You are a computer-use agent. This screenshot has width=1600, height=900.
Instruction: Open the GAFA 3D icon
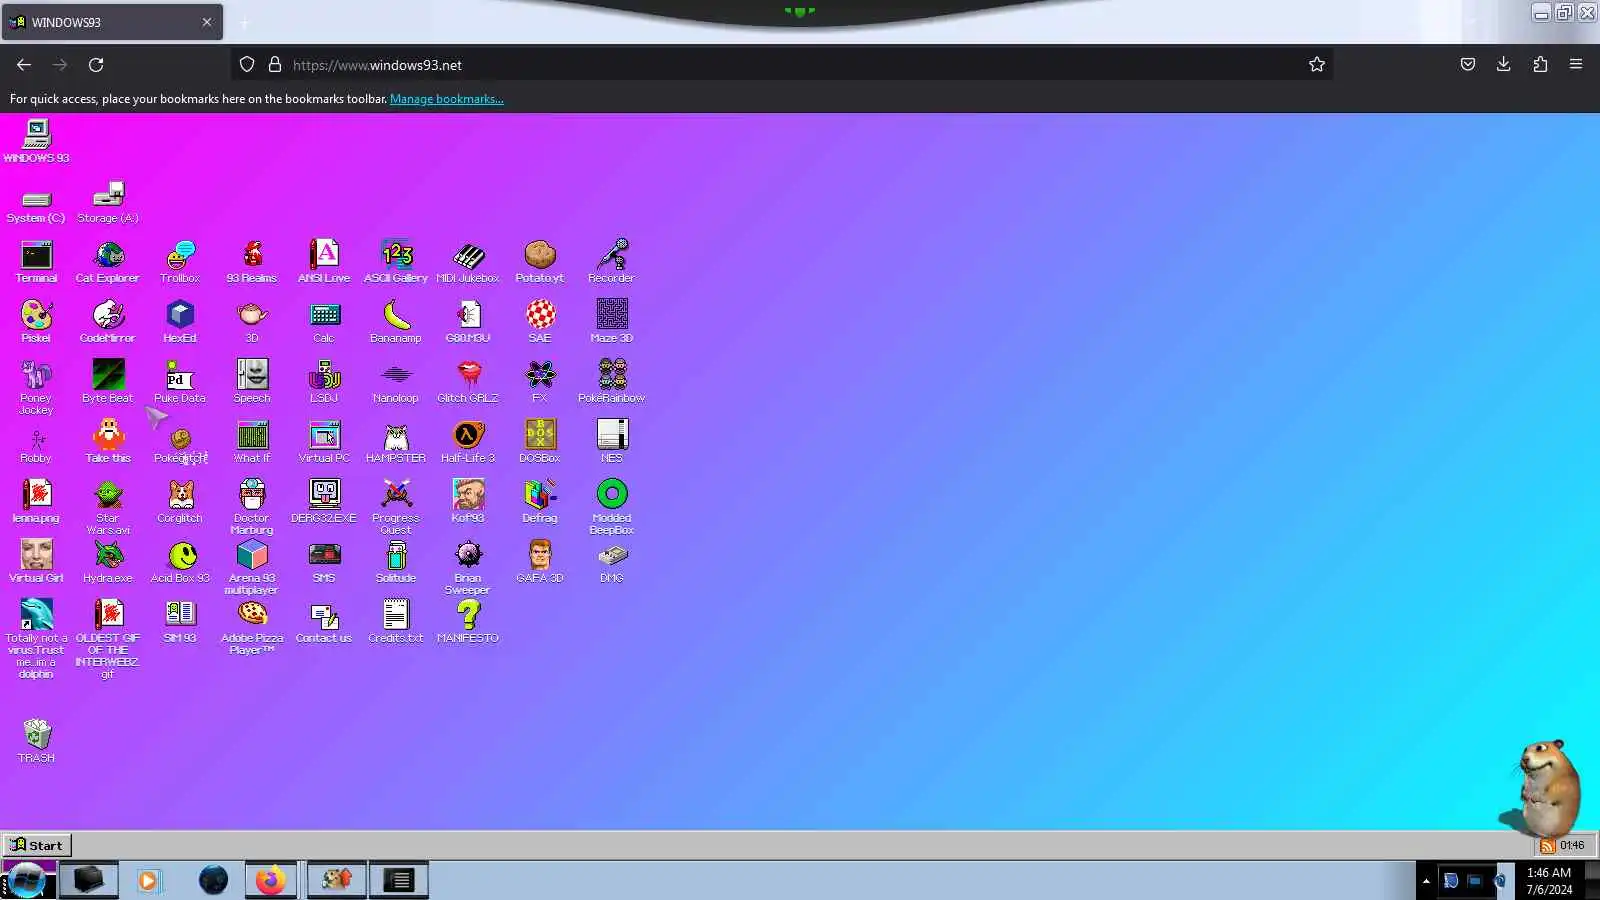[540, 562]
